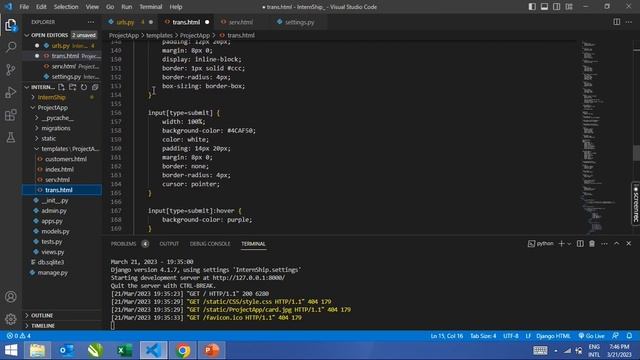Viewport: 640px width, 360px height.
Task: Open the Windows Start menu
Action: point(11,350)
